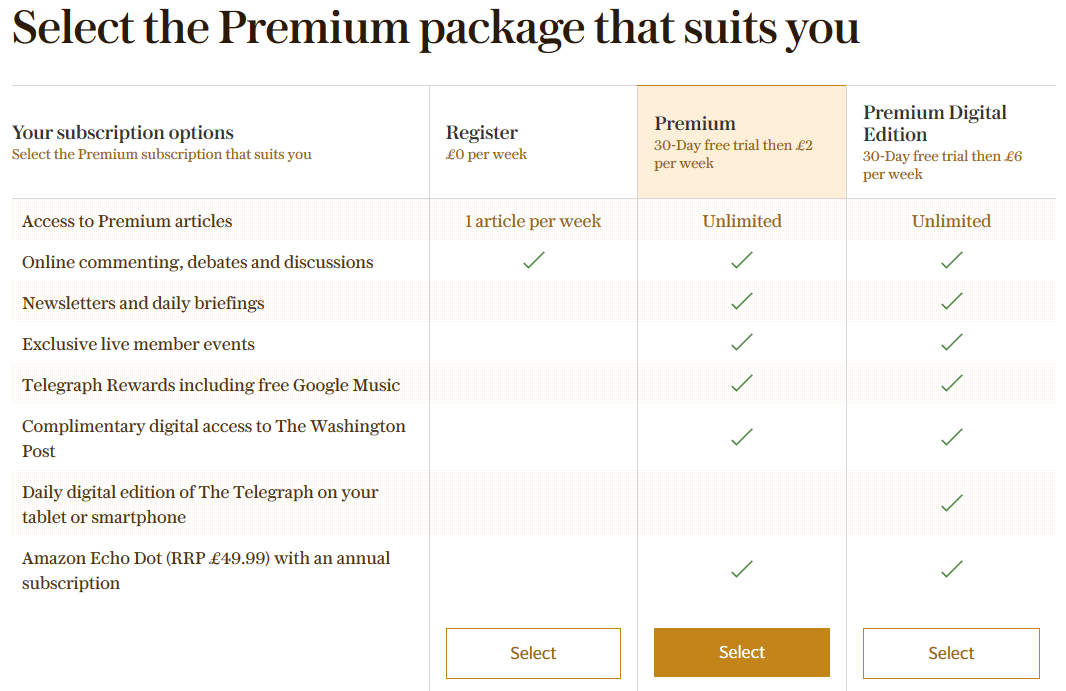Click Premium checkmark for Newsletters and daily briefings
Viewport: 1066px width, 691px height.
point(742,301)
